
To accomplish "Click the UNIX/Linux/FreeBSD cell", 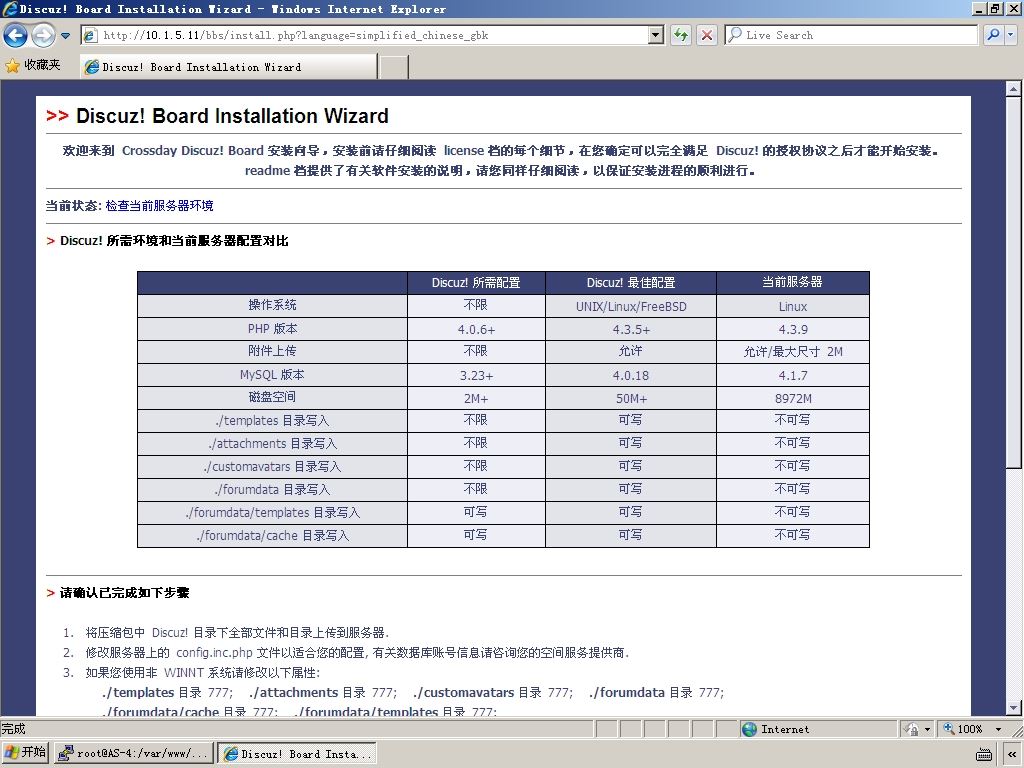I will coord(631,306).
